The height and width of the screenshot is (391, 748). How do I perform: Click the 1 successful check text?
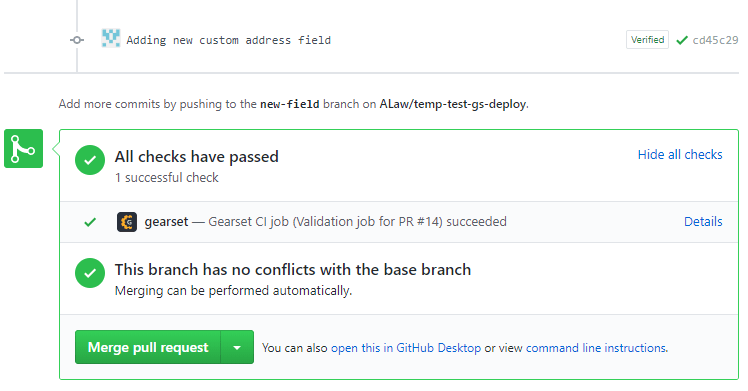pos(166,177)
